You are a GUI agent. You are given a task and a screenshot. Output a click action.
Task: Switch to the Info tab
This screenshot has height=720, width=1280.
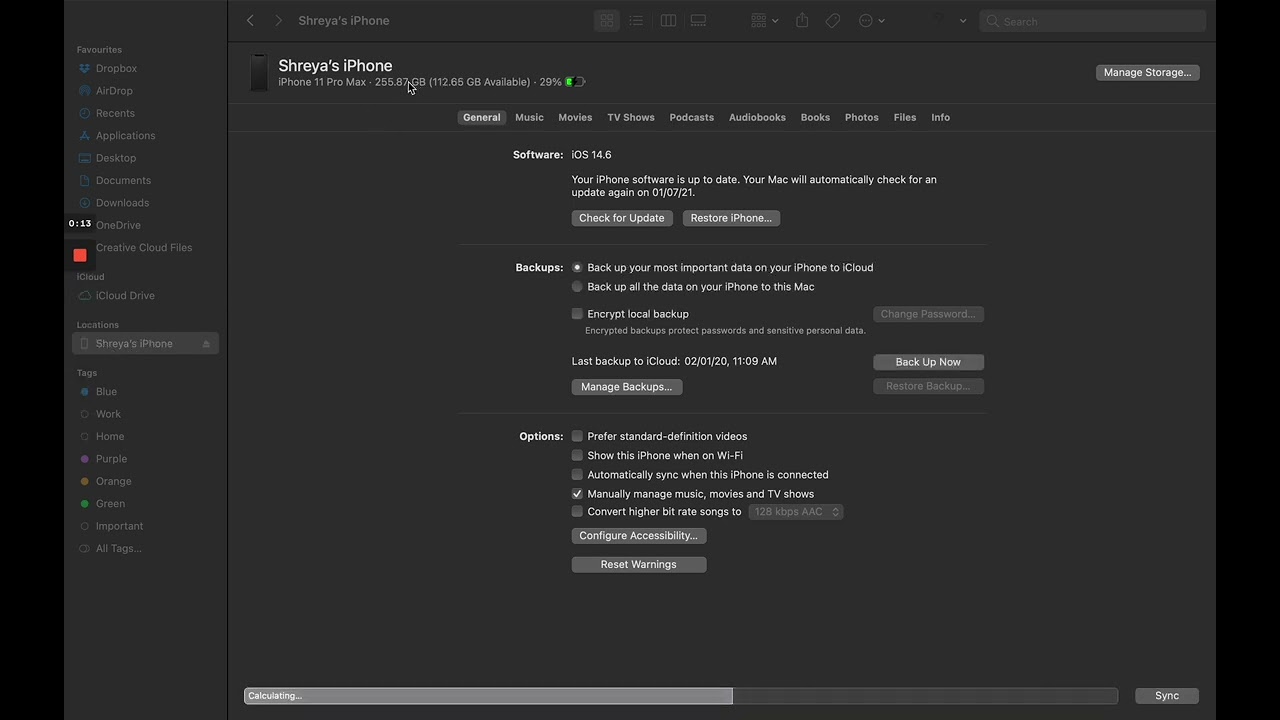tap(941, 117)
